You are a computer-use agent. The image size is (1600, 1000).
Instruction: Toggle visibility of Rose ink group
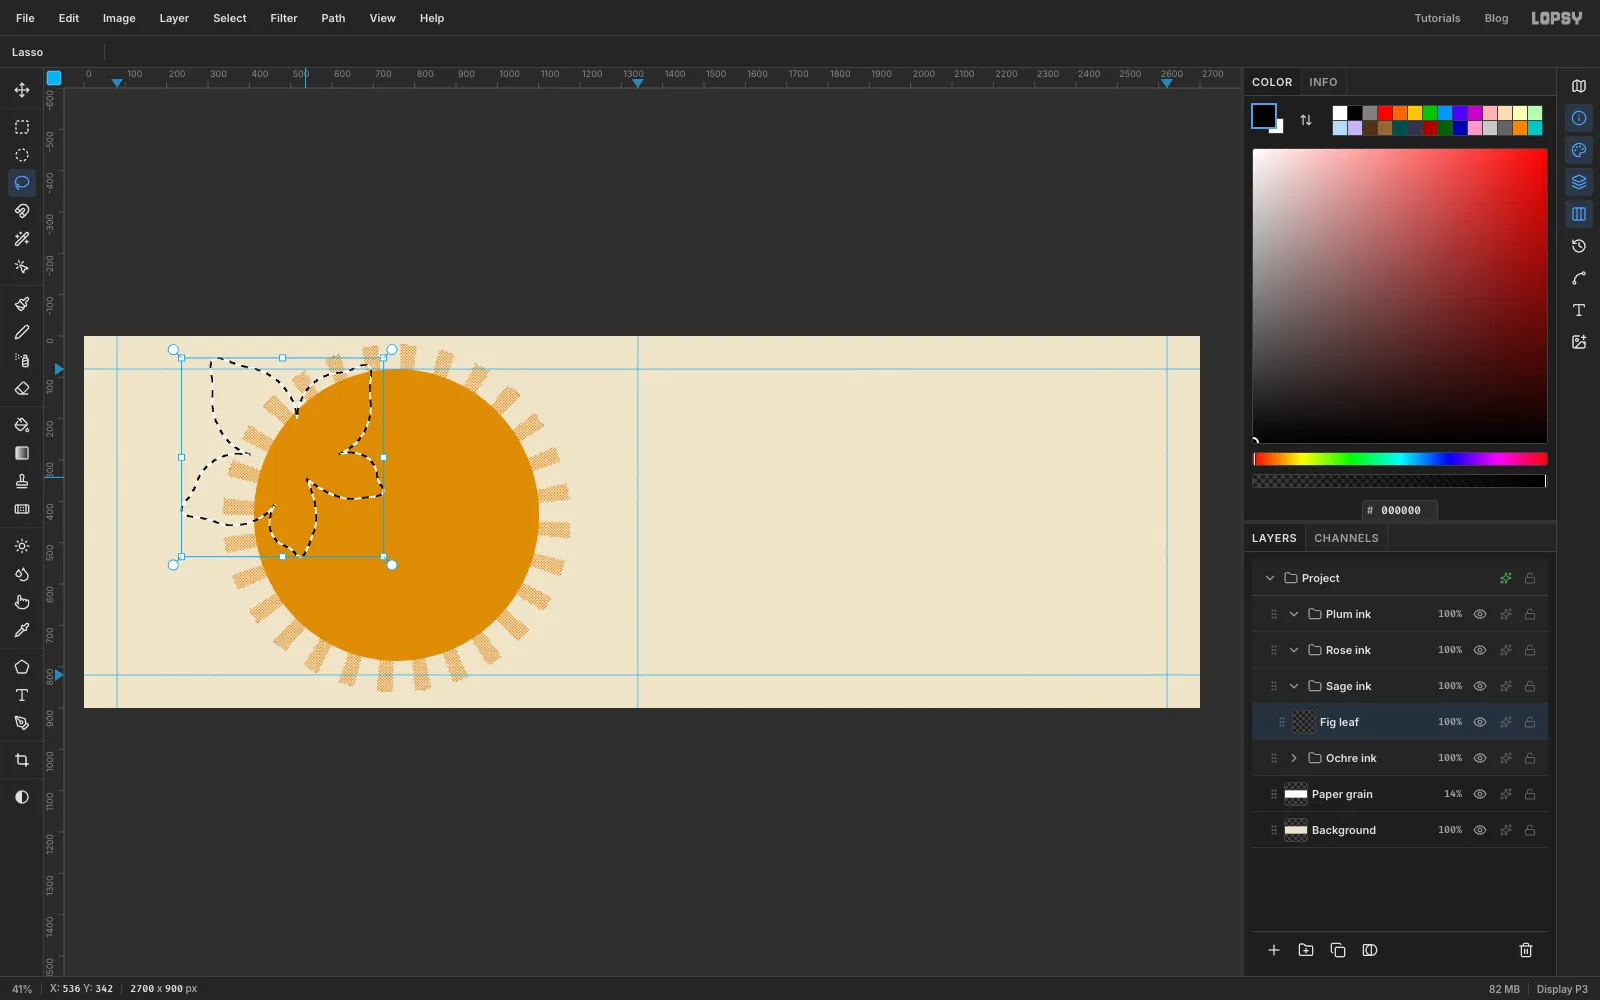click(1480, 650)
